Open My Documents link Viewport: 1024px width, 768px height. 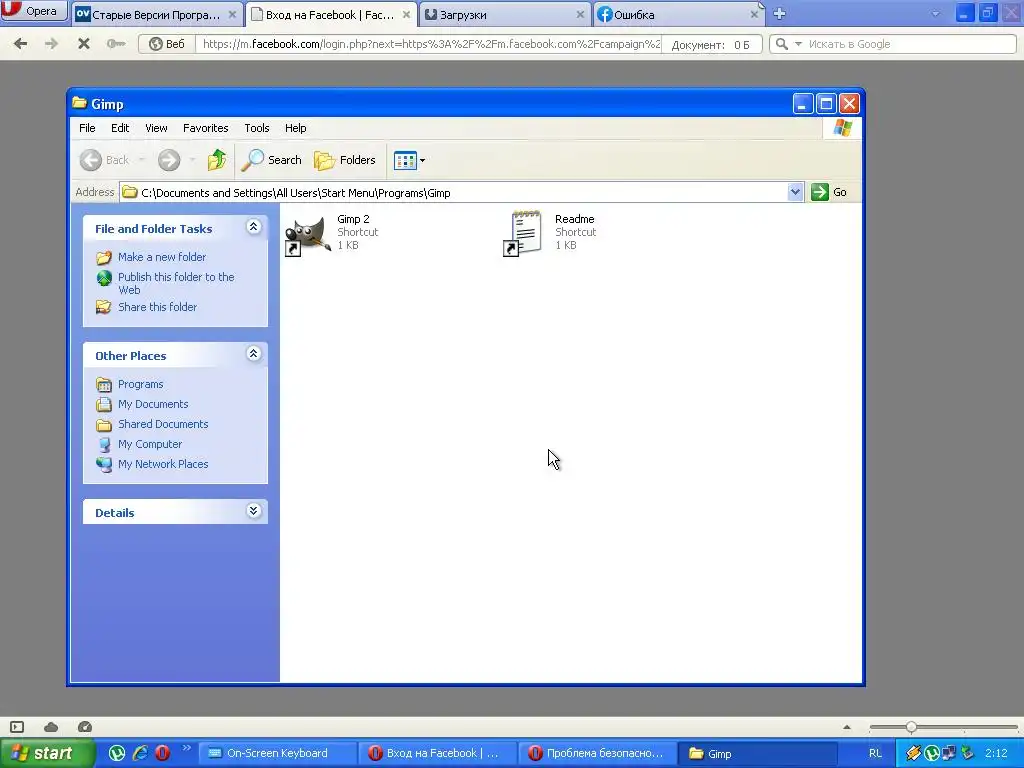153,404
